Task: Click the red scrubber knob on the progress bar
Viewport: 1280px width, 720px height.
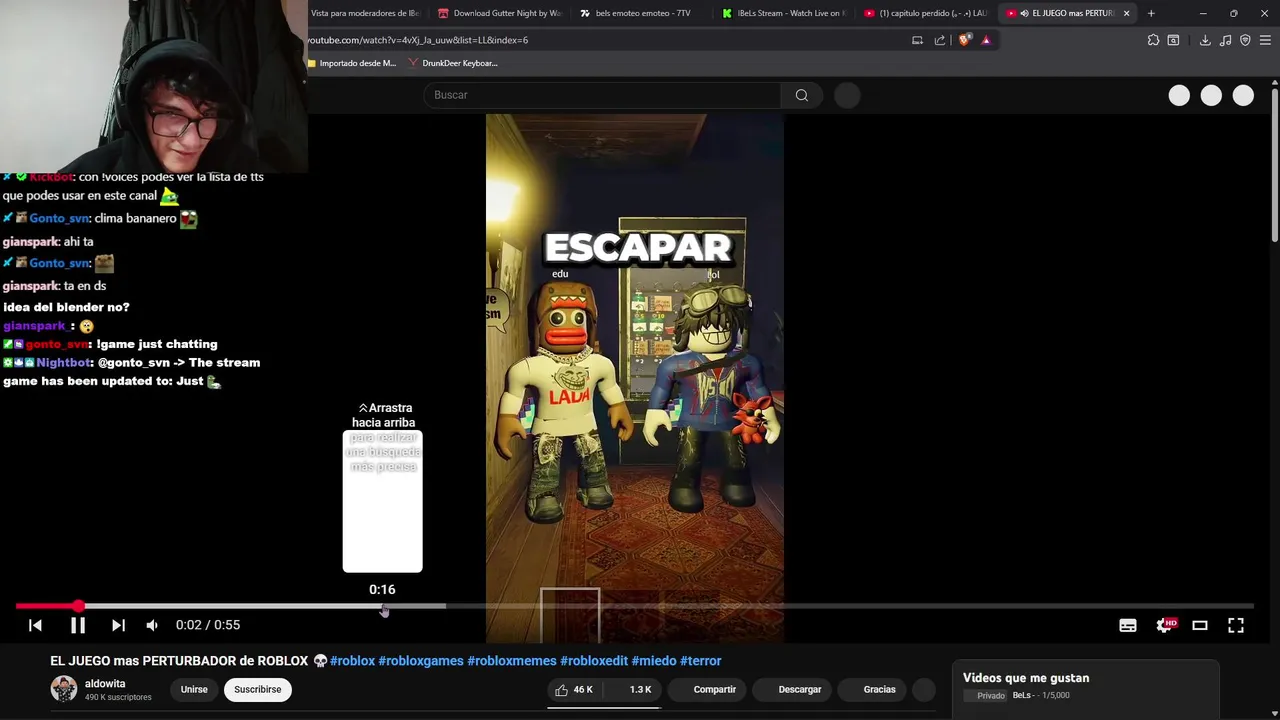Action: point(78,606)
